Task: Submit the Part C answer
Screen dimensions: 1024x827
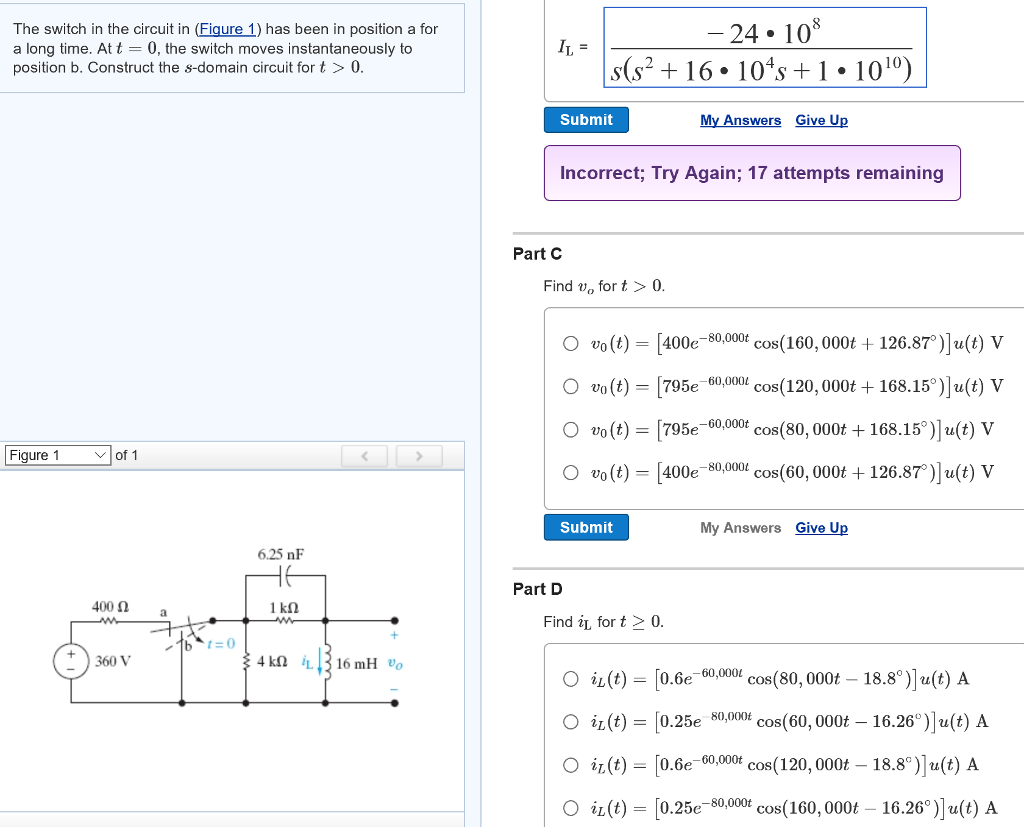Action: (x=586, y=527)
